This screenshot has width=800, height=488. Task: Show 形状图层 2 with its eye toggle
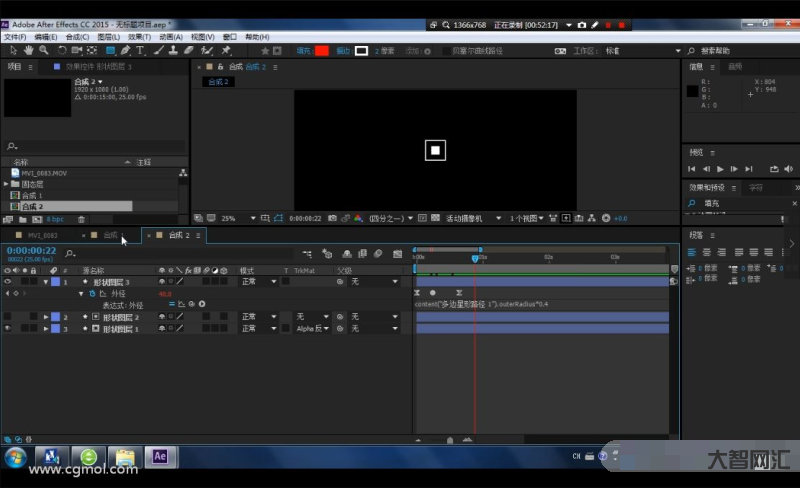[7, 316]
